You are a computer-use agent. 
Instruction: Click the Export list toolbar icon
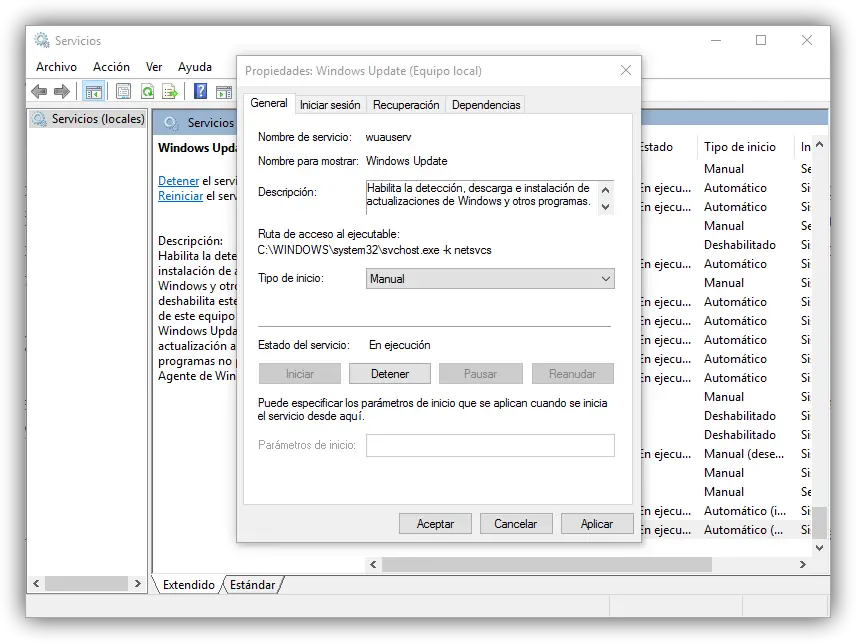coord(170,92)
